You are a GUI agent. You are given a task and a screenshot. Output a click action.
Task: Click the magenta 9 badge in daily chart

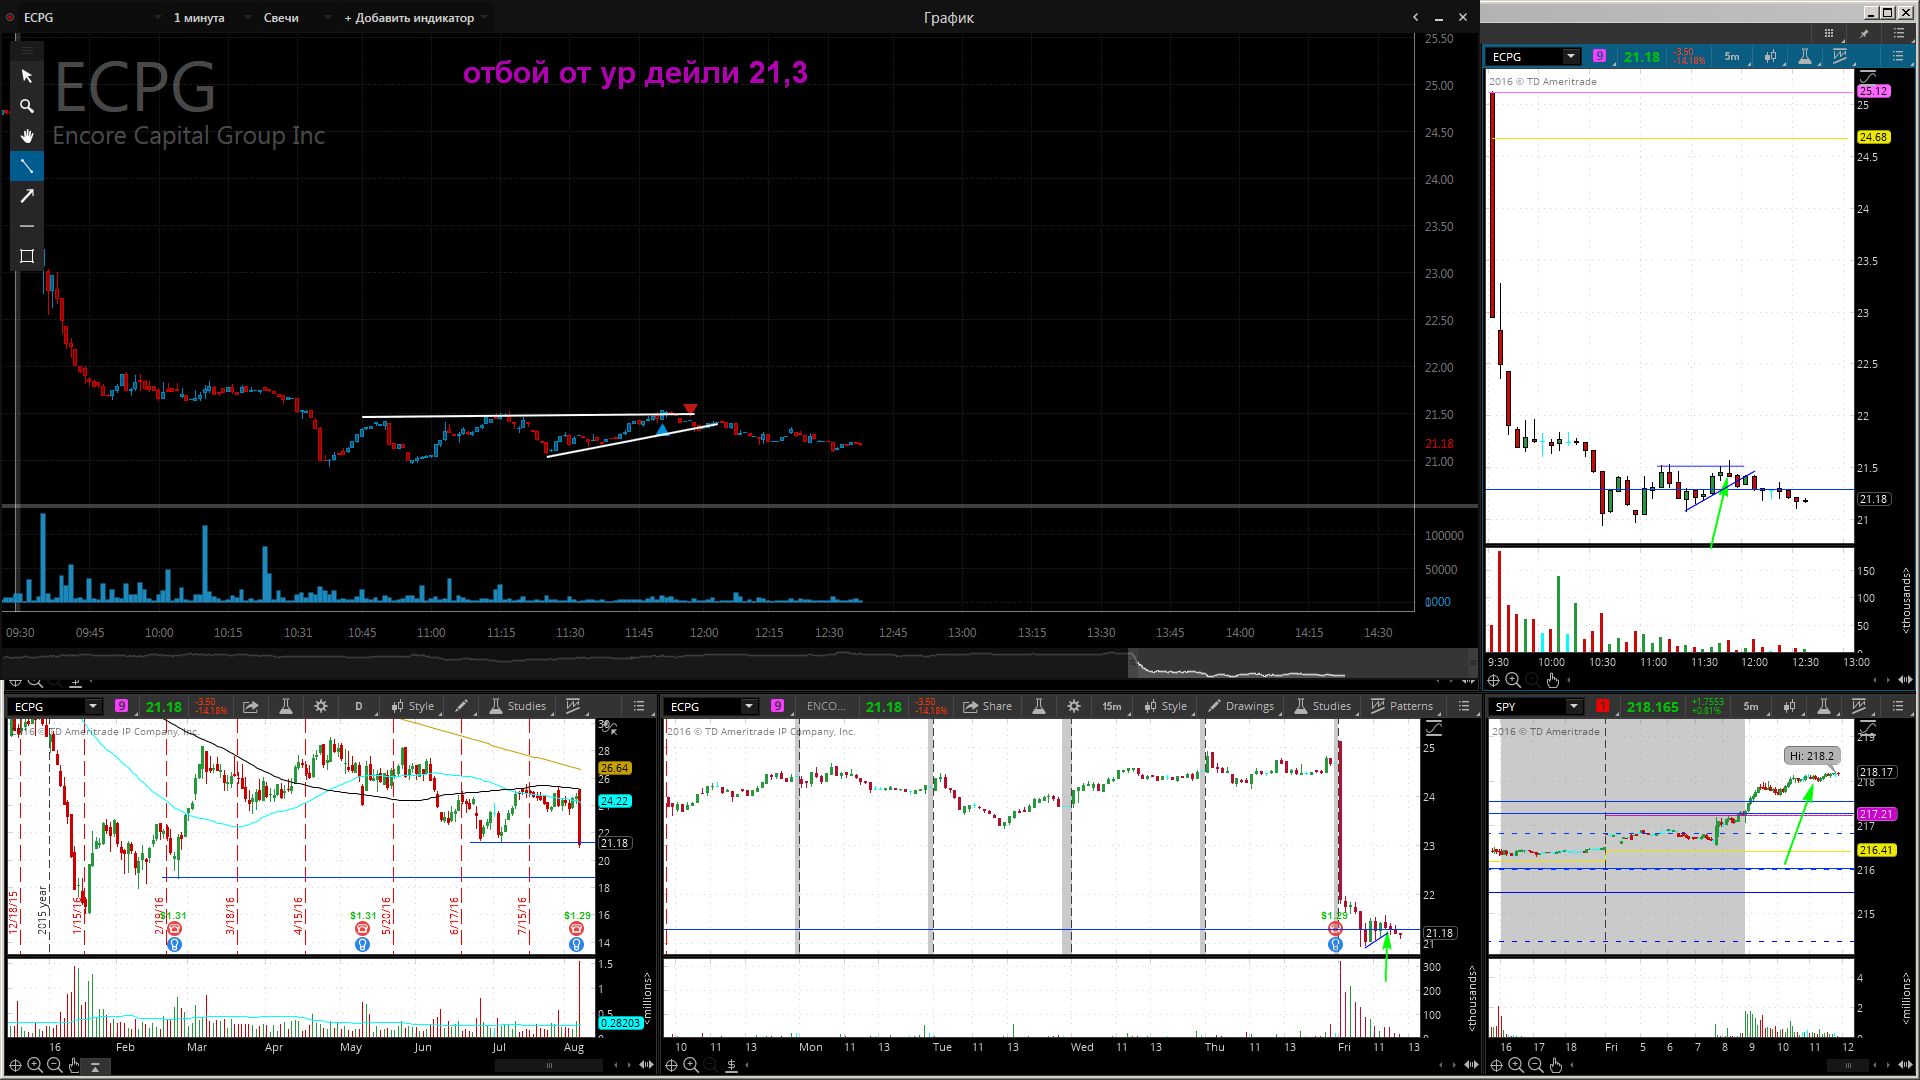(x=122, y=705)
